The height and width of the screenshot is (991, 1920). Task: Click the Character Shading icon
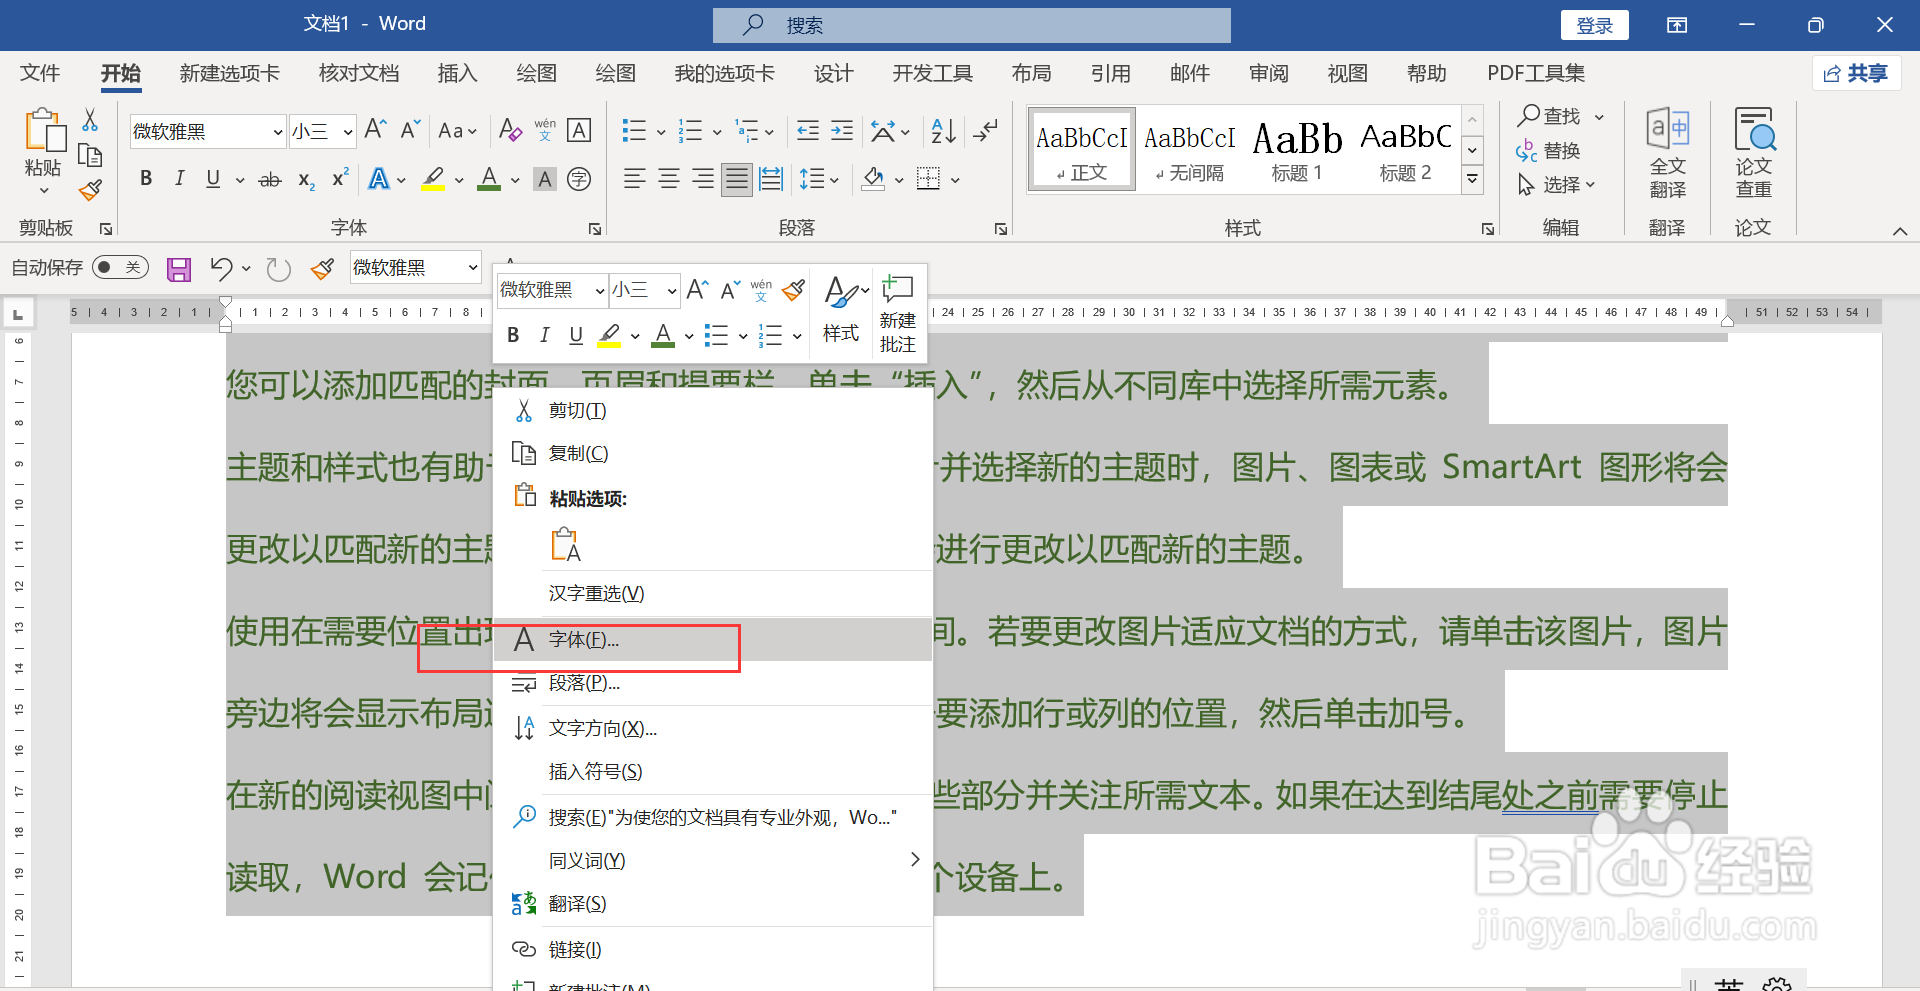pyautogui.click(x=545, y=179)
